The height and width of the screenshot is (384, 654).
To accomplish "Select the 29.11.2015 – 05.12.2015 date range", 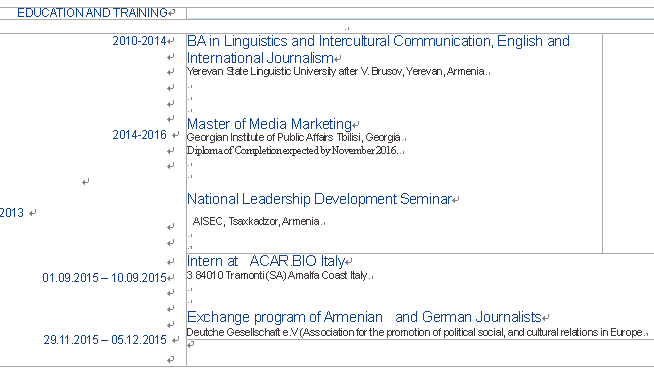I will 105,340.
